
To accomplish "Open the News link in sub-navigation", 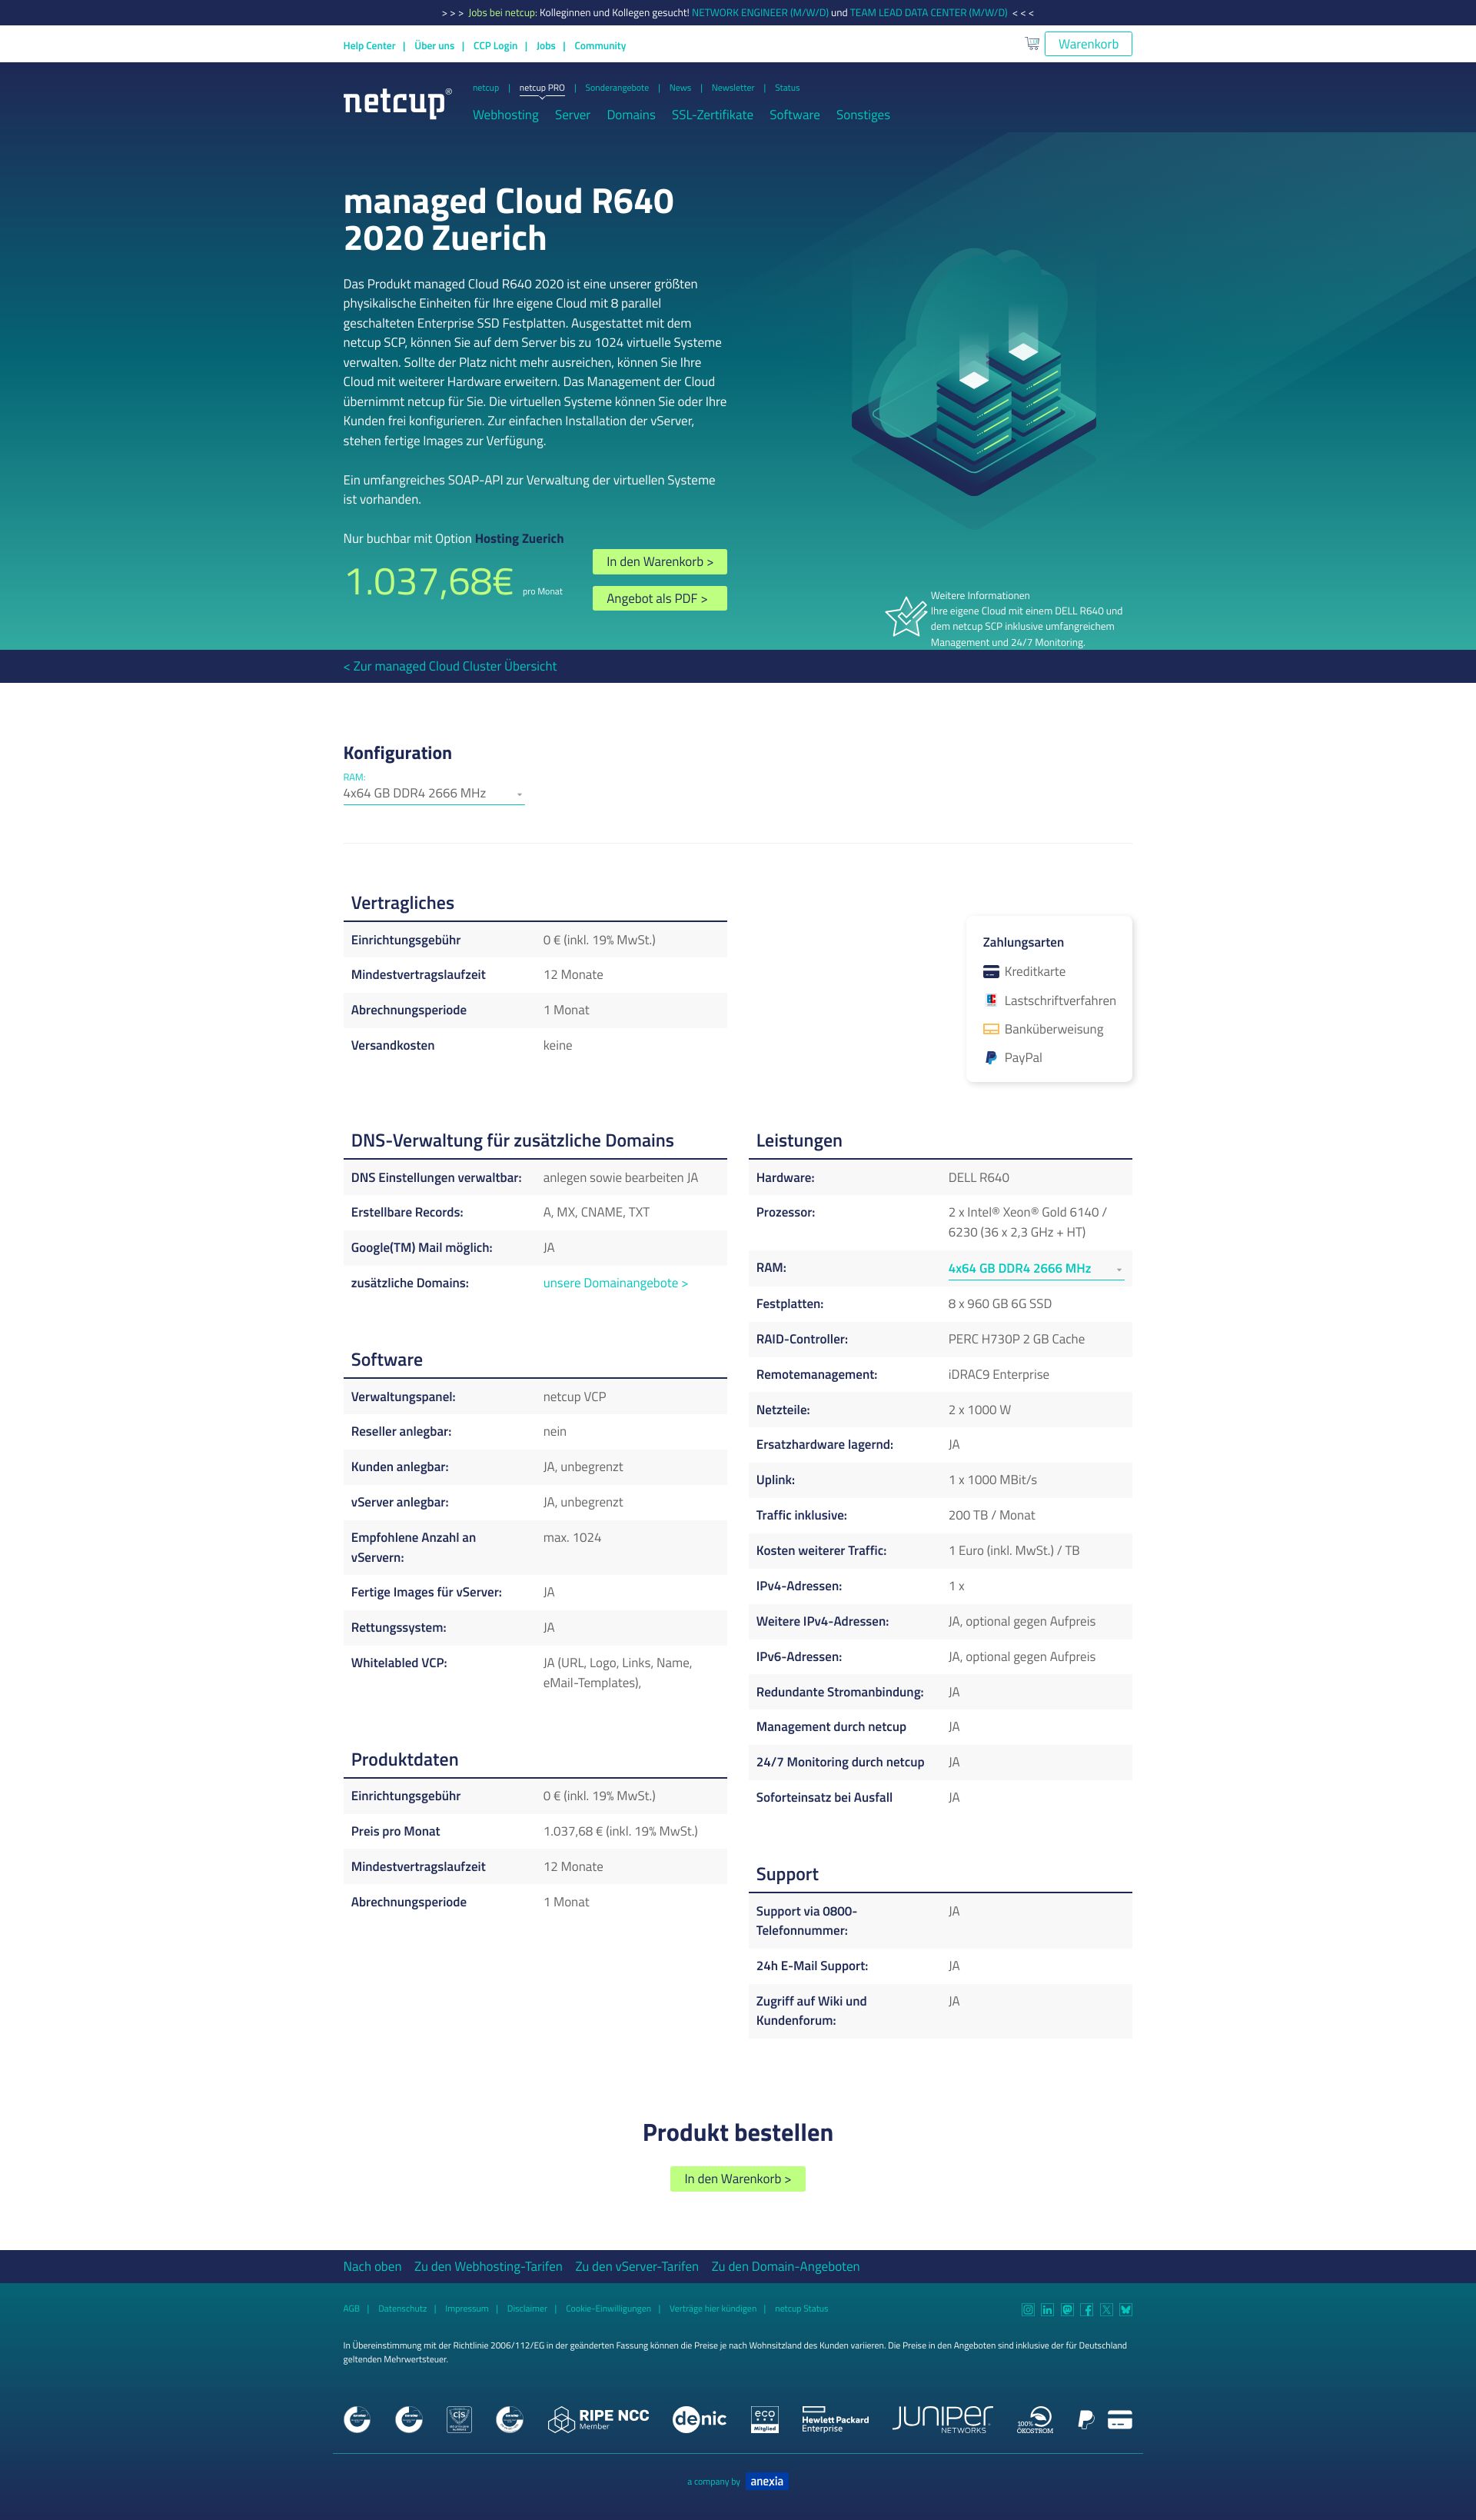I will (x=680, y=88).
